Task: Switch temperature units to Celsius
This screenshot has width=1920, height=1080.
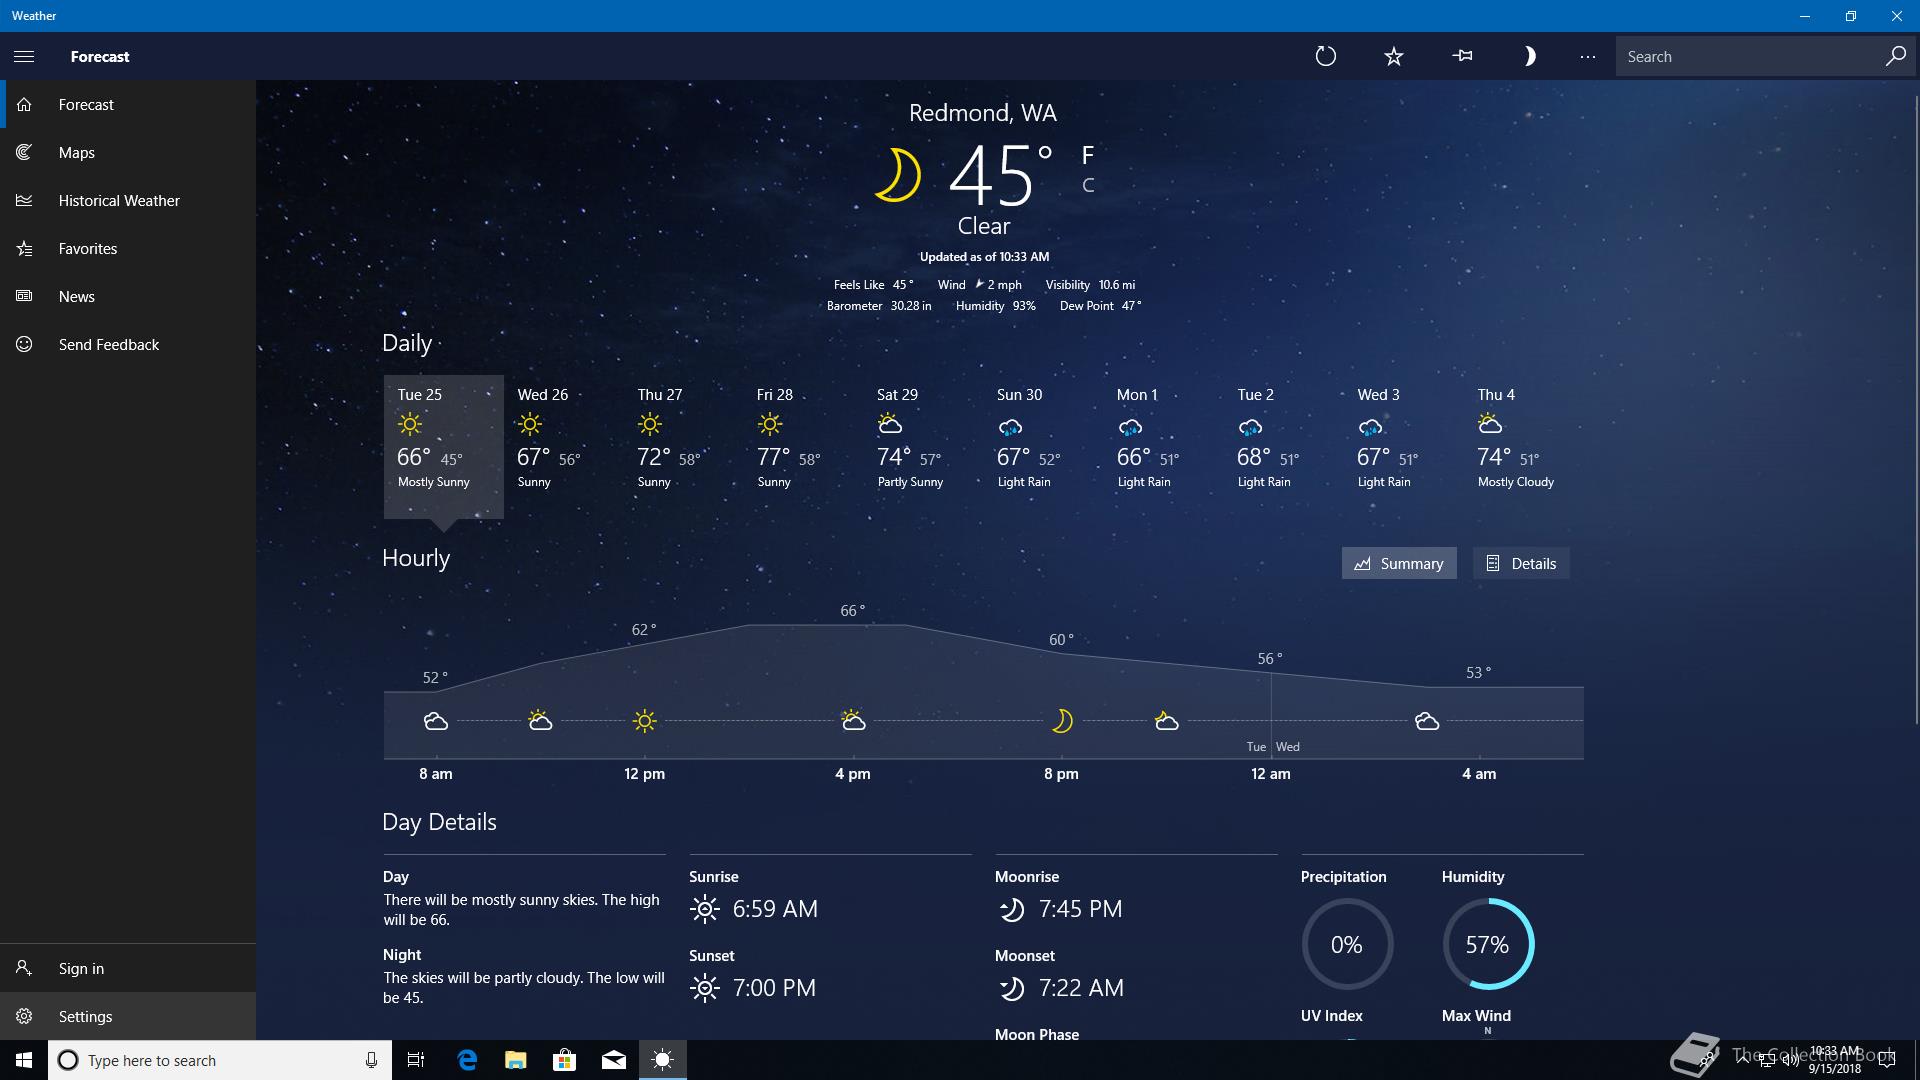Action: point(1088,185)
